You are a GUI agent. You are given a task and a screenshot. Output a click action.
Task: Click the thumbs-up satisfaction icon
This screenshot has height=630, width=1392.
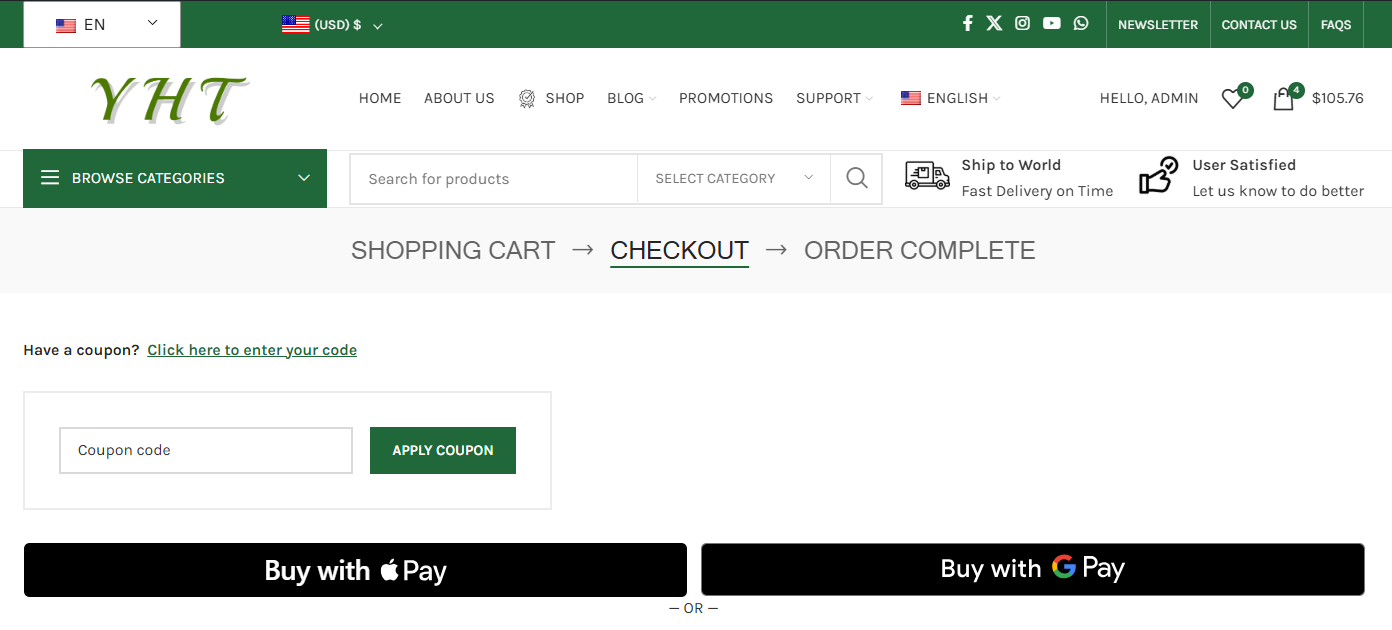tap(1159, 175)
